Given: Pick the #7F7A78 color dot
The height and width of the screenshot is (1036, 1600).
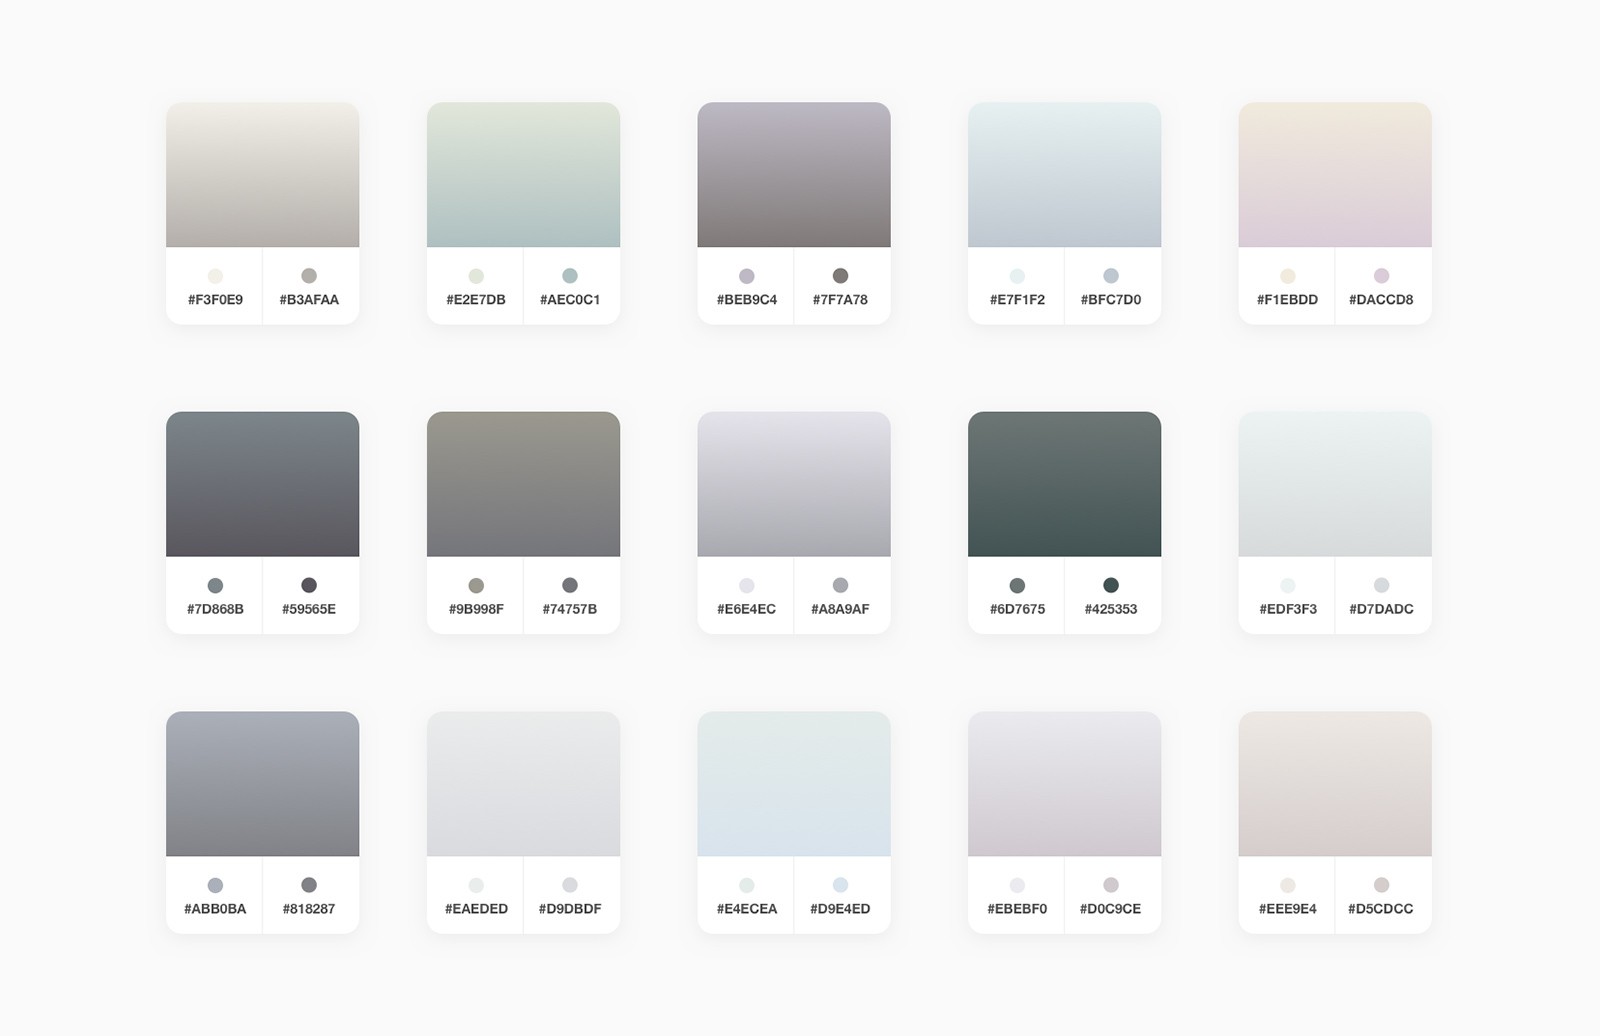Looking at the screenshot, I should [x=840, y=276].
